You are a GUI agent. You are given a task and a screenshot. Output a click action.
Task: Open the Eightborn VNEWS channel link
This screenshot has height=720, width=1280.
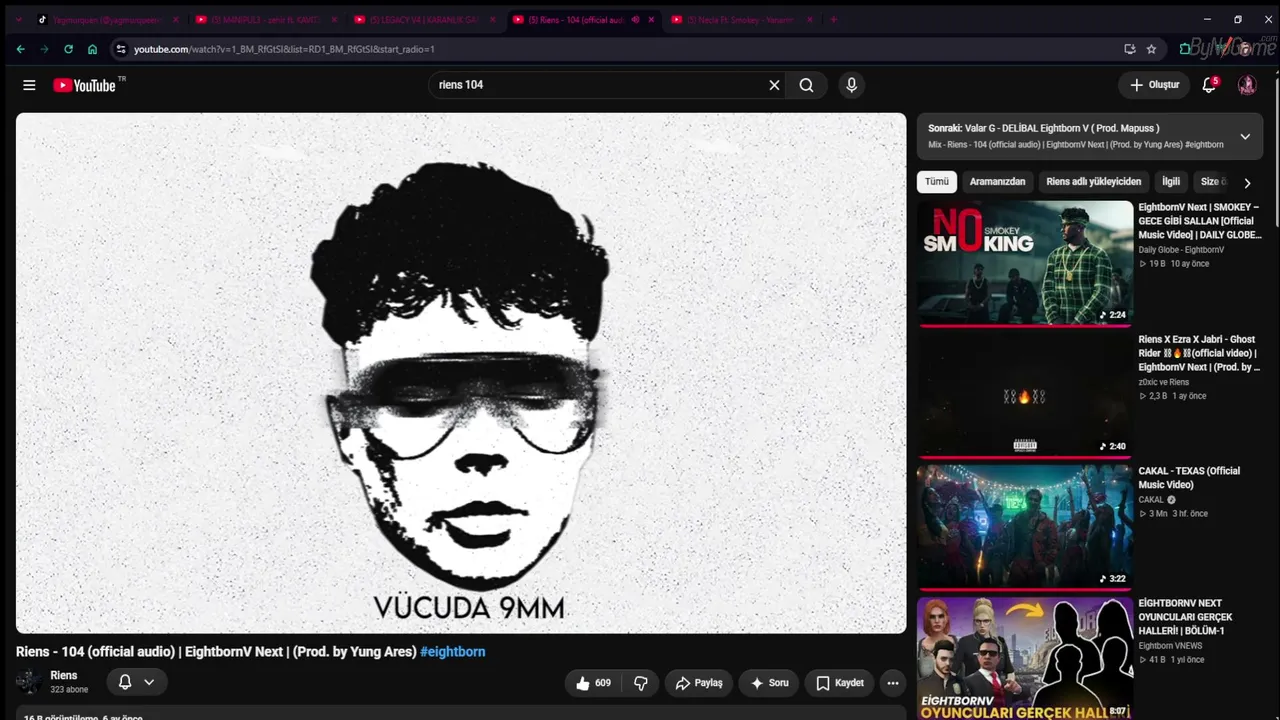click(x=1171, y=646)
